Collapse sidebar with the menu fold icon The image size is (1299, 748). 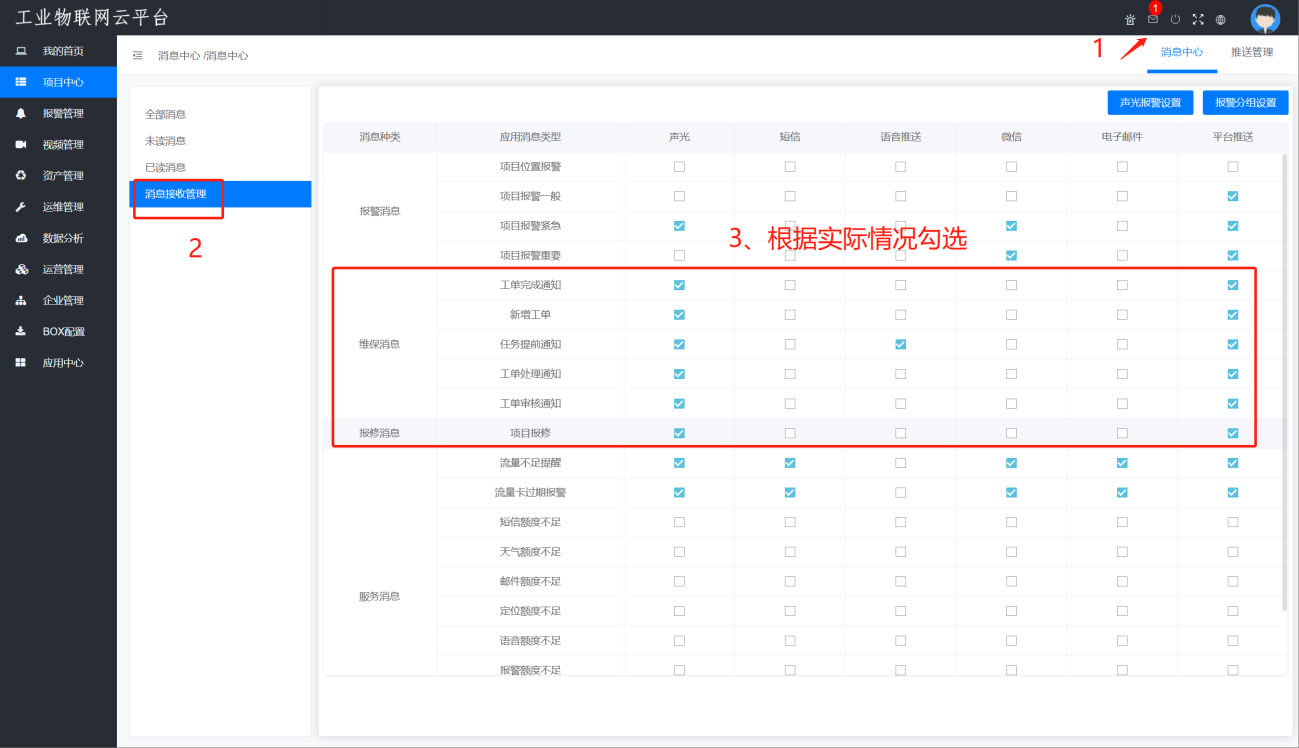click(x=138, y=56)
